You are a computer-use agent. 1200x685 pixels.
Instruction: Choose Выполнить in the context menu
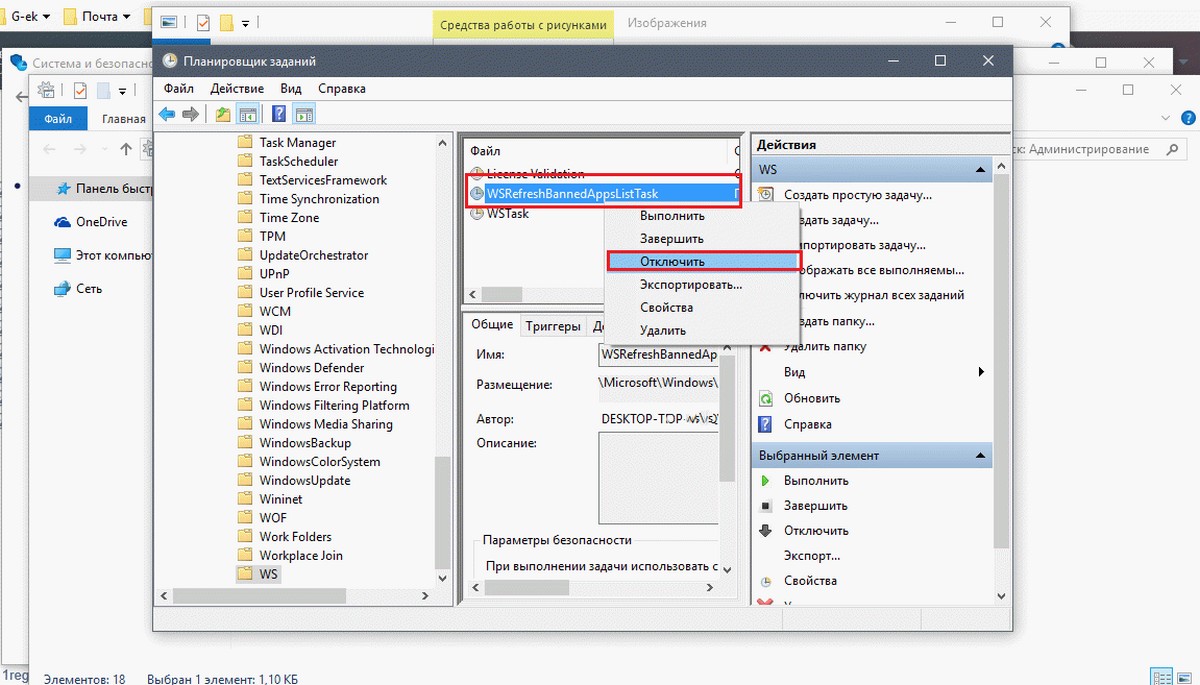click(x=701, y=216)
